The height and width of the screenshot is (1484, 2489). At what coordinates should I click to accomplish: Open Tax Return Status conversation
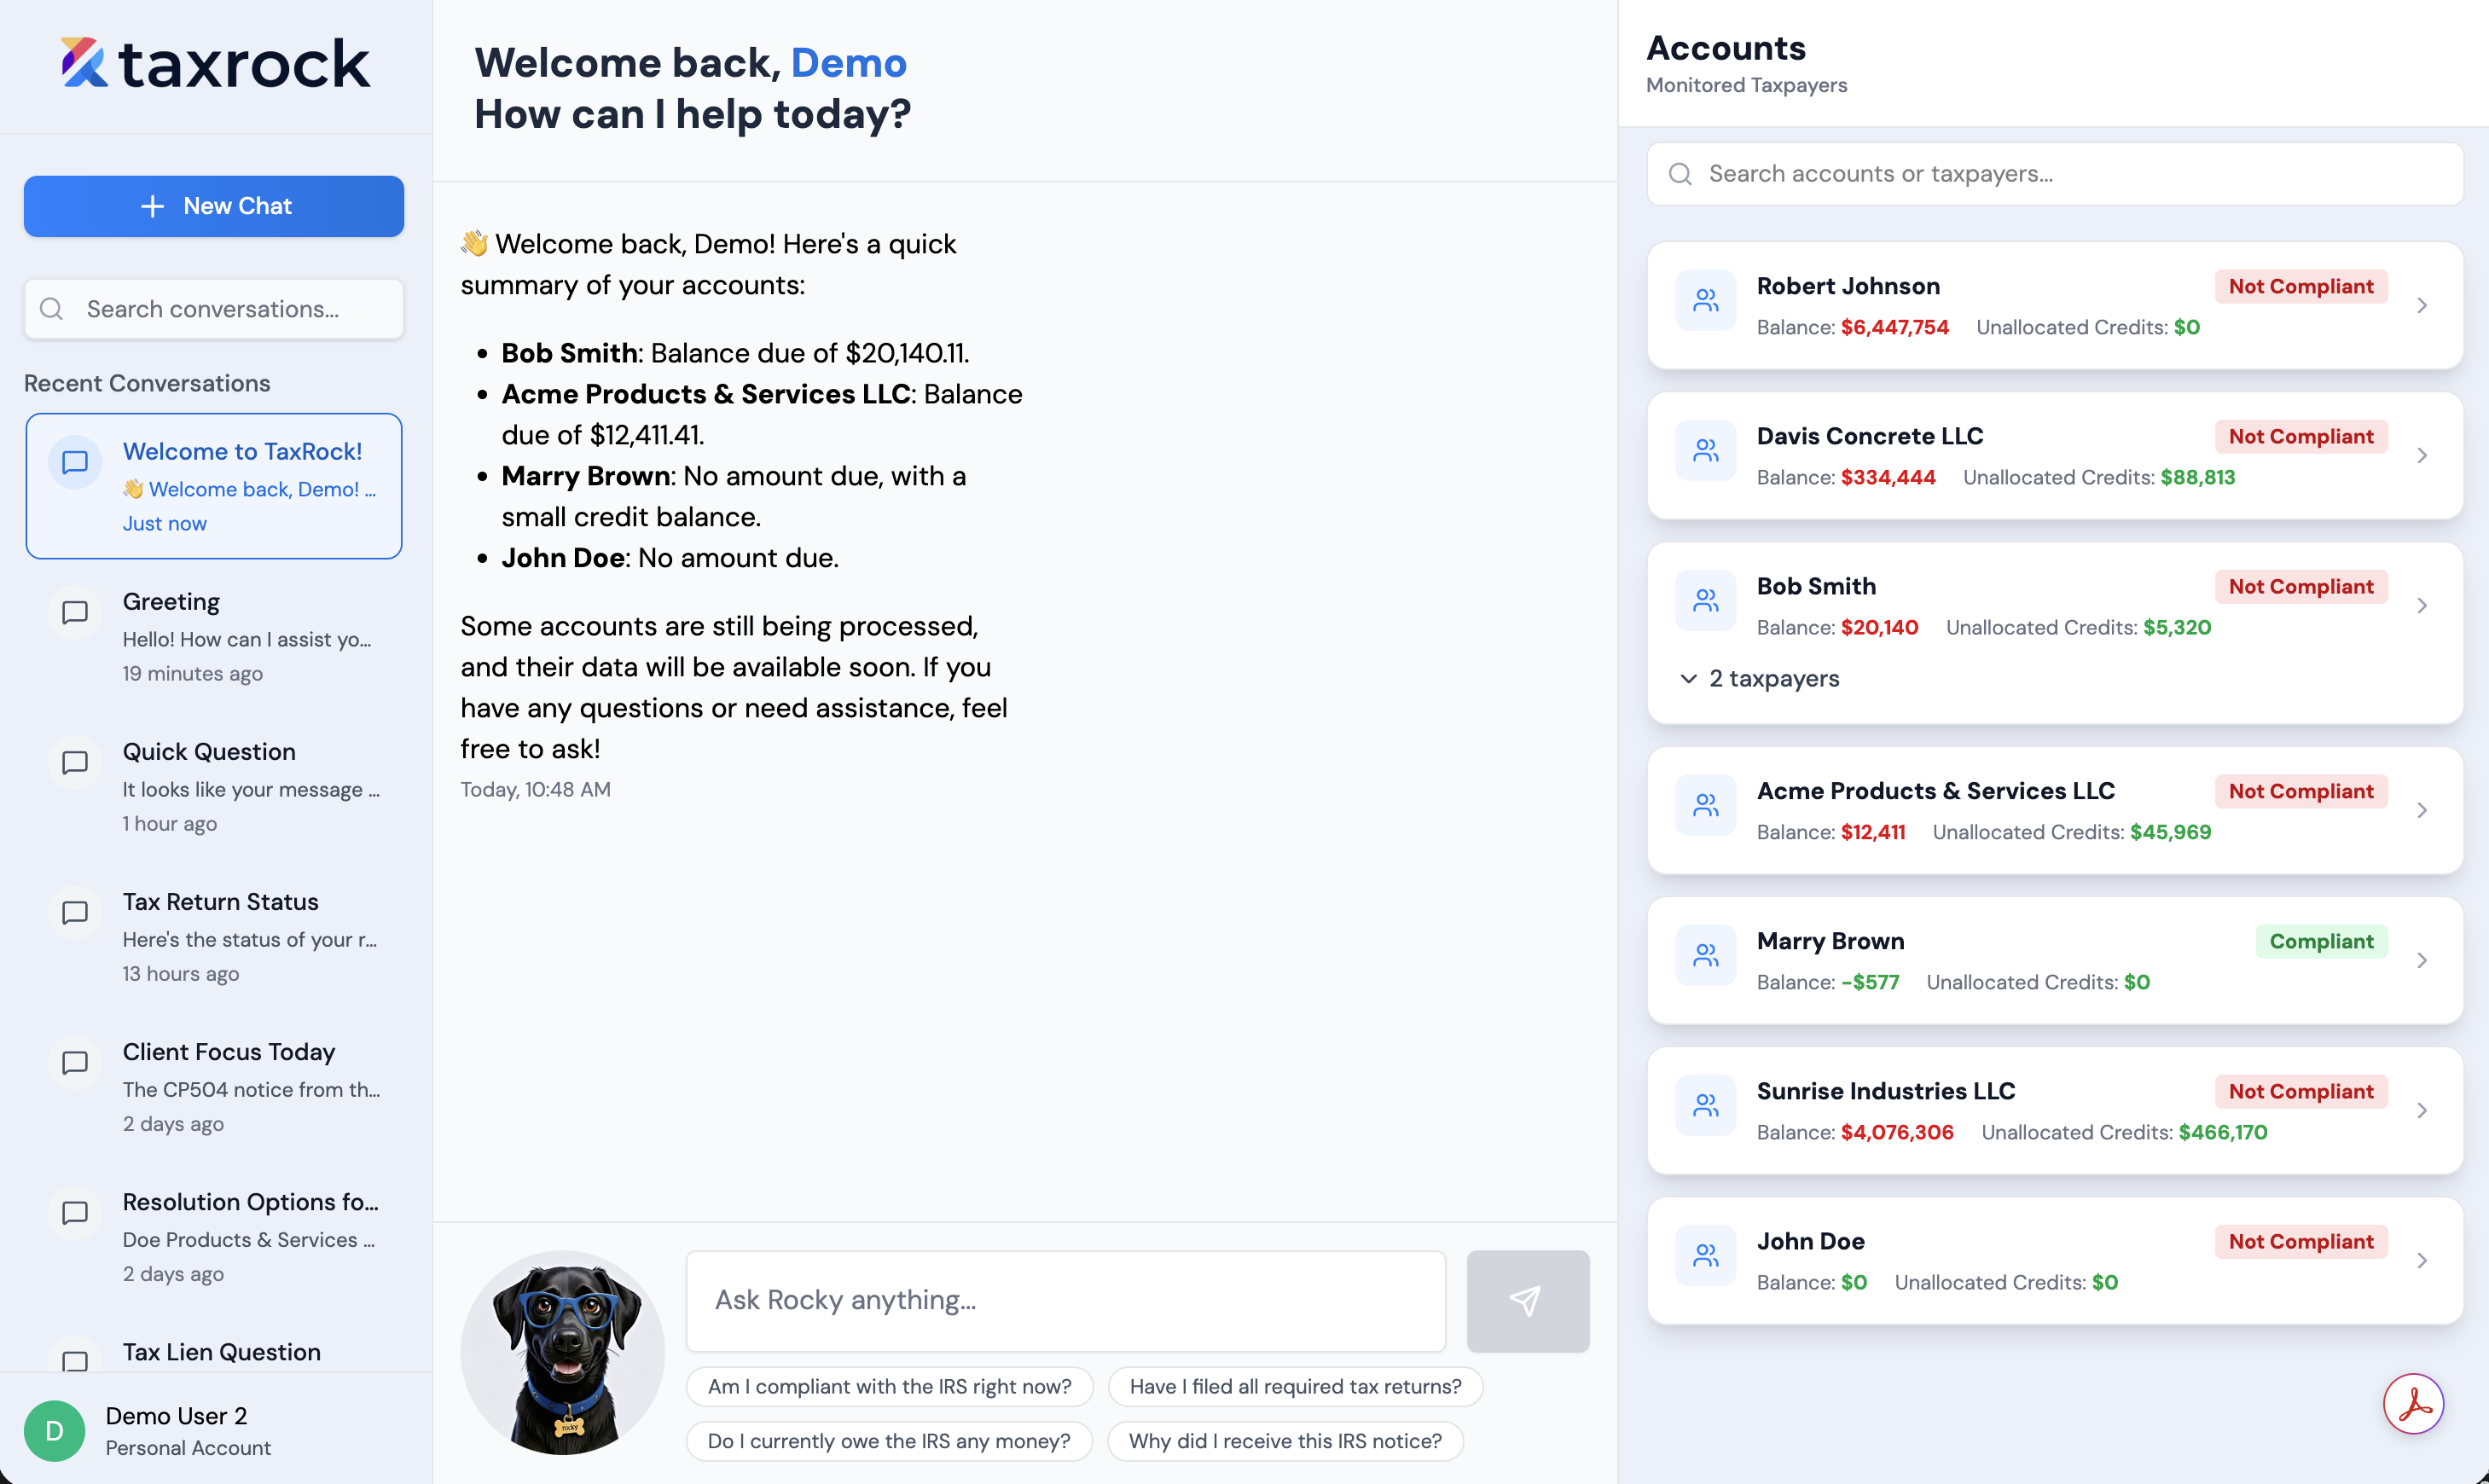pos(214,936)
